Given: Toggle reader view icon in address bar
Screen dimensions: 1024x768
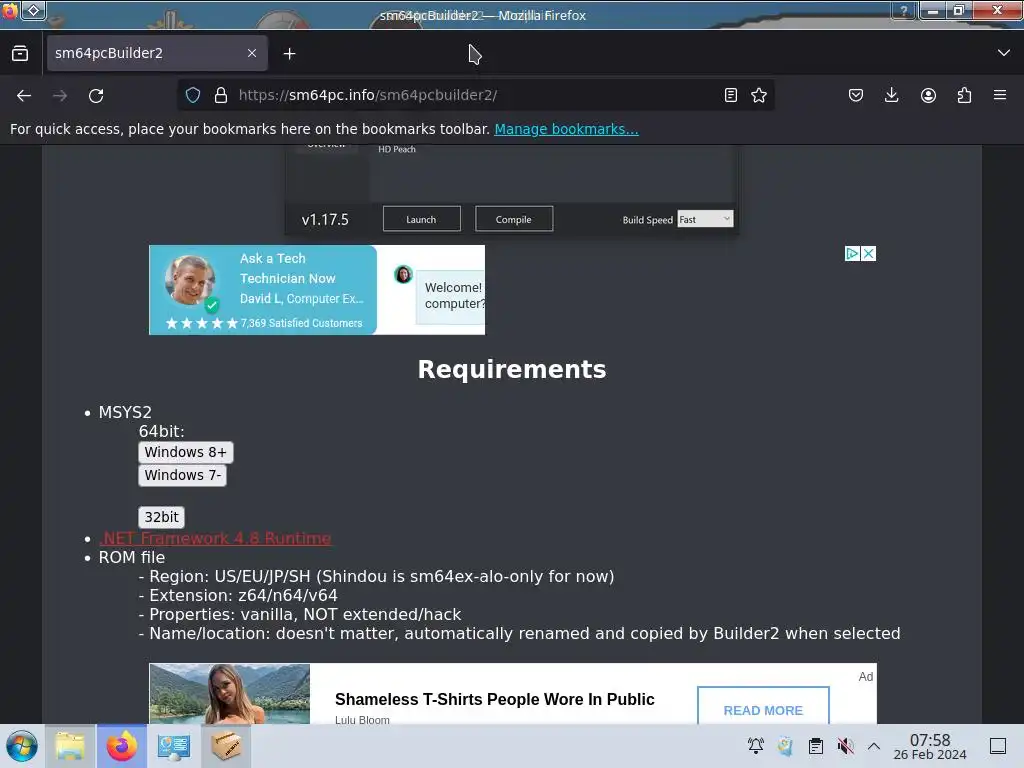Looking at the screenshot, I should tap(731, 95).
